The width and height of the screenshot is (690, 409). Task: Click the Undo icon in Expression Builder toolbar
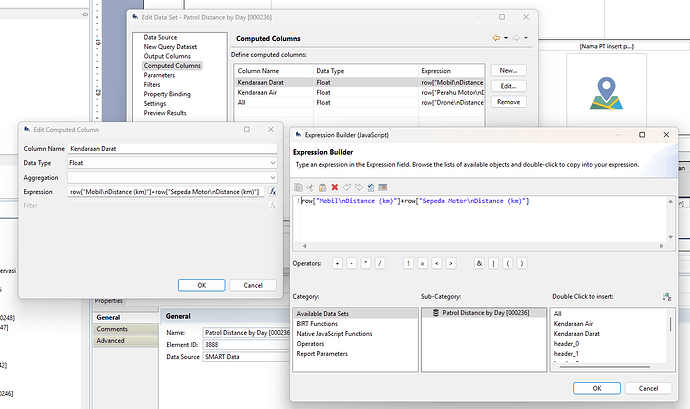pyautogui.click(x=346, y=187)
